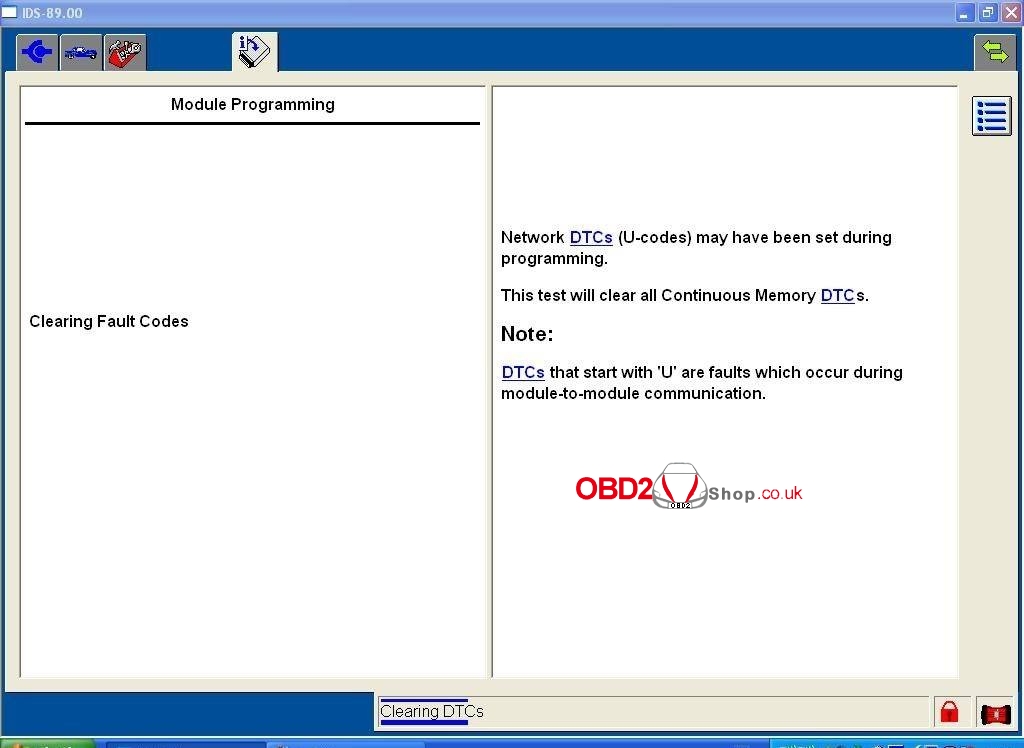Screen dimensions: 1024x748
Task: Click the IDS-89.00 title bar icon
Action: point(10,13)
